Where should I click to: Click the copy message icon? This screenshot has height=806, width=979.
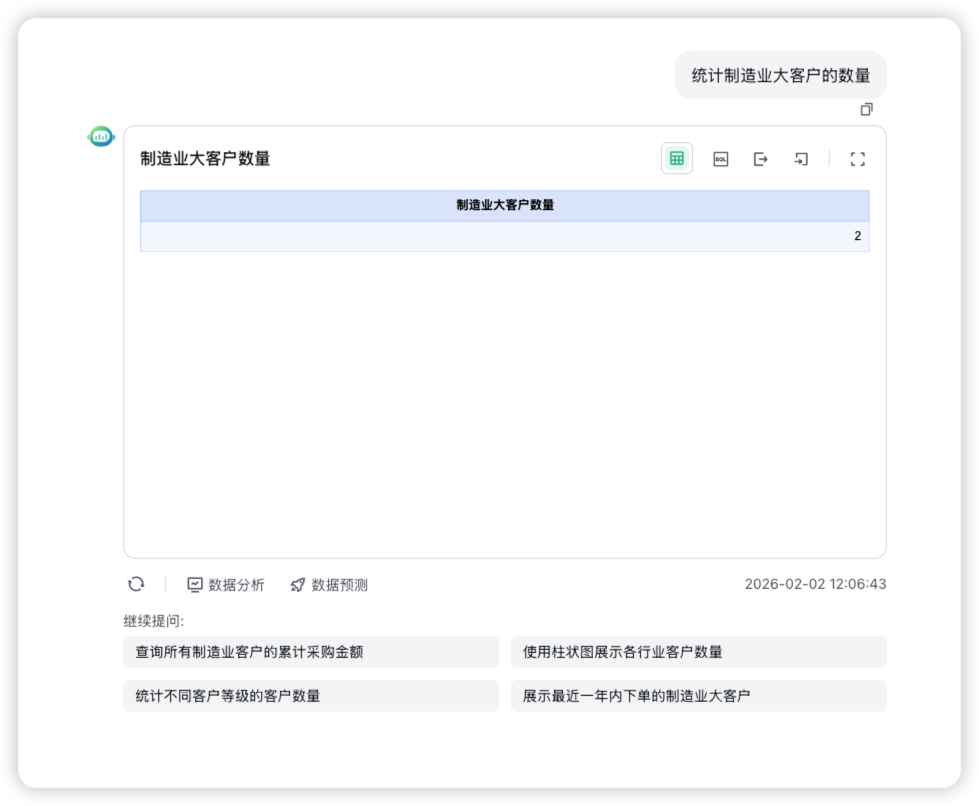[x=866, y=107]
